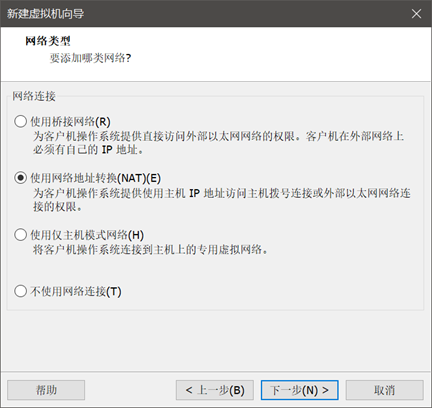This screenshot has height=408, width=432.
Task: Close the 新建虚拟机向导 dialog
Action: (416, 14)
